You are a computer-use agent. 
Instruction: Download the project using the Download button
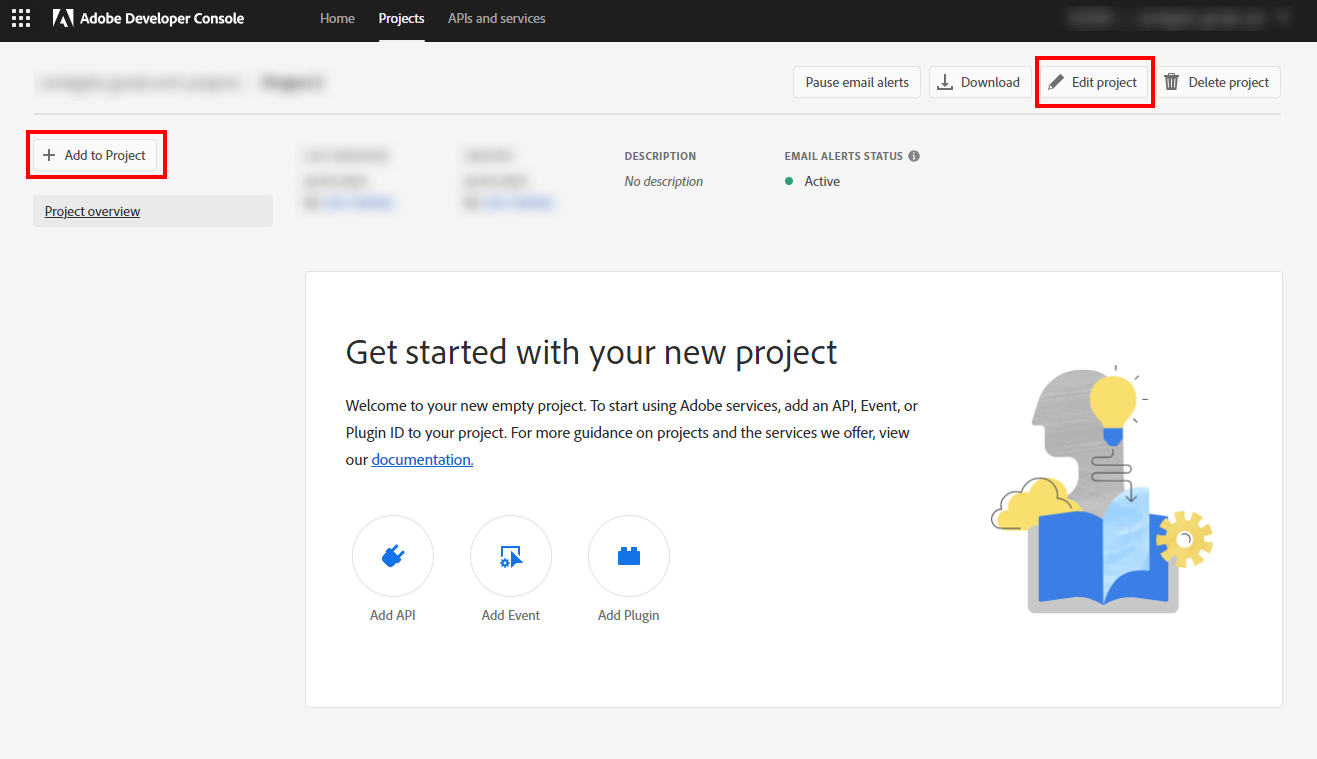(979, 82)
